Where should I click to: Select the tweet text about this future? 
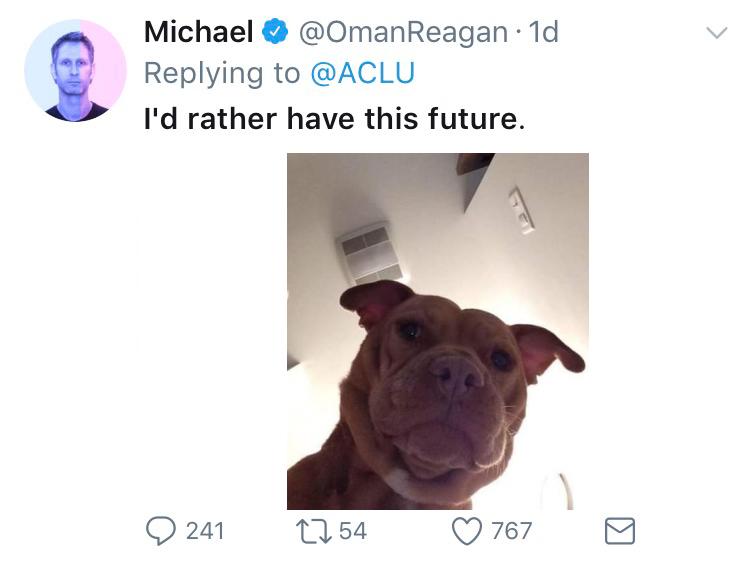click(334, 119)
